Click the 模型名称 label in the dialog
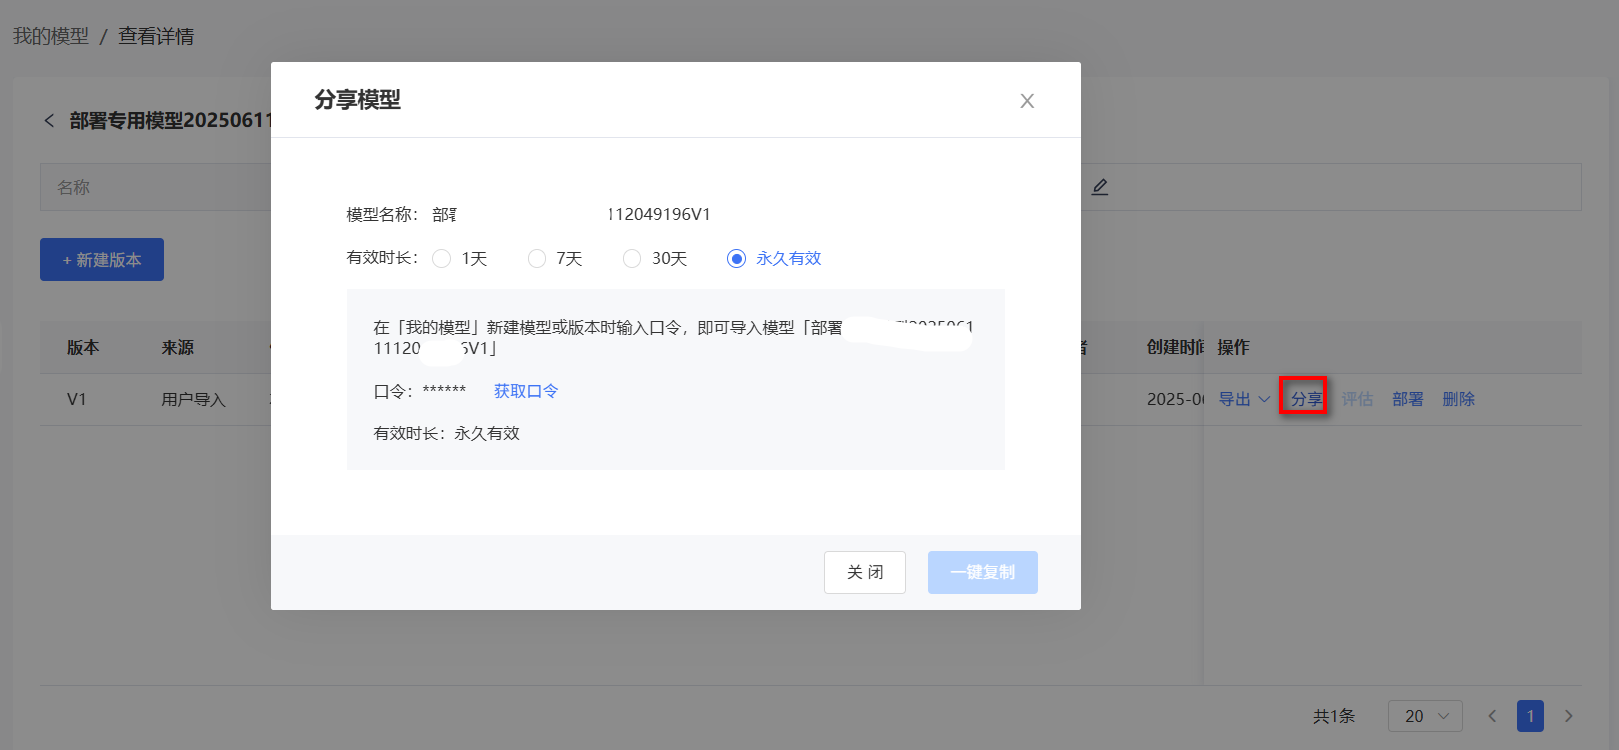Viewport: 1619px width, 750px height. click(x=382, y=214)
